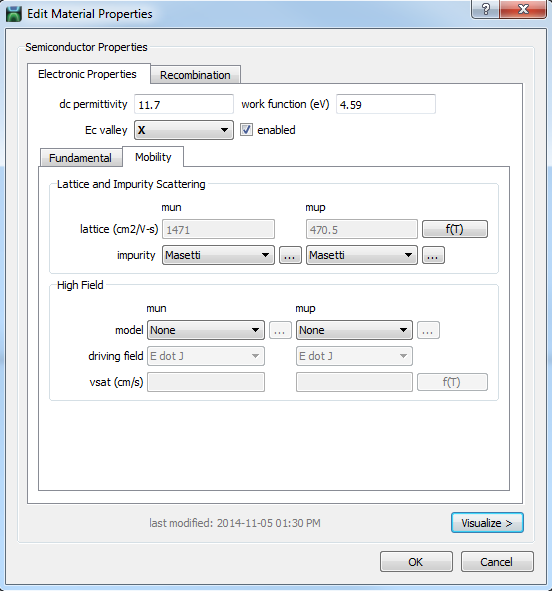
Task: Click the 'Semiconductor Properties' heading
Action: point(86,47)
